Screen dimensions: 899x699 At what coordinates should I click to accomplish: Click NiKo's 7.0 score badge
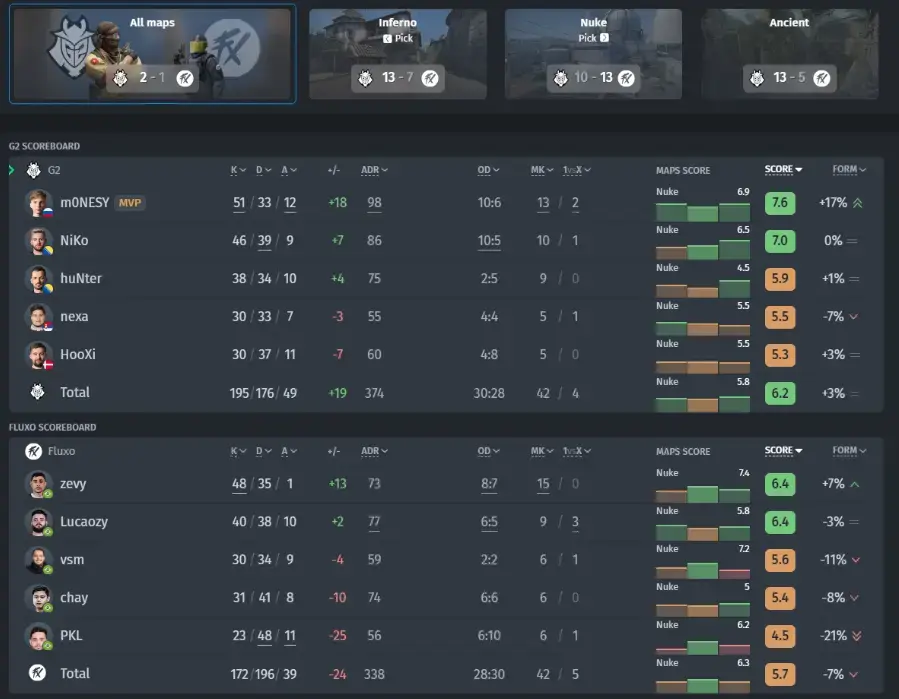(780, 241)
